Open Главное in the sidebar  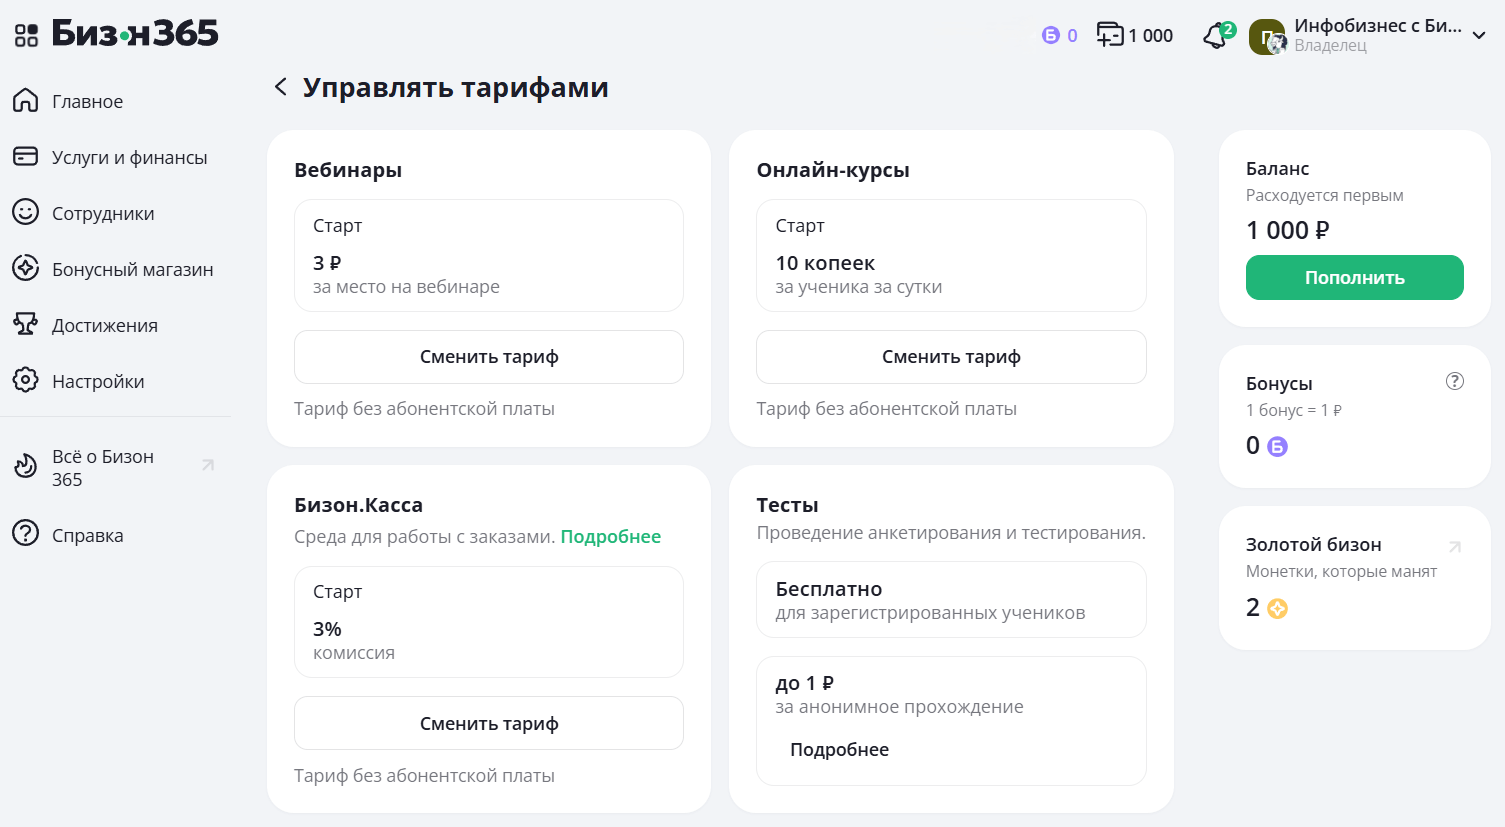(87, 101)
